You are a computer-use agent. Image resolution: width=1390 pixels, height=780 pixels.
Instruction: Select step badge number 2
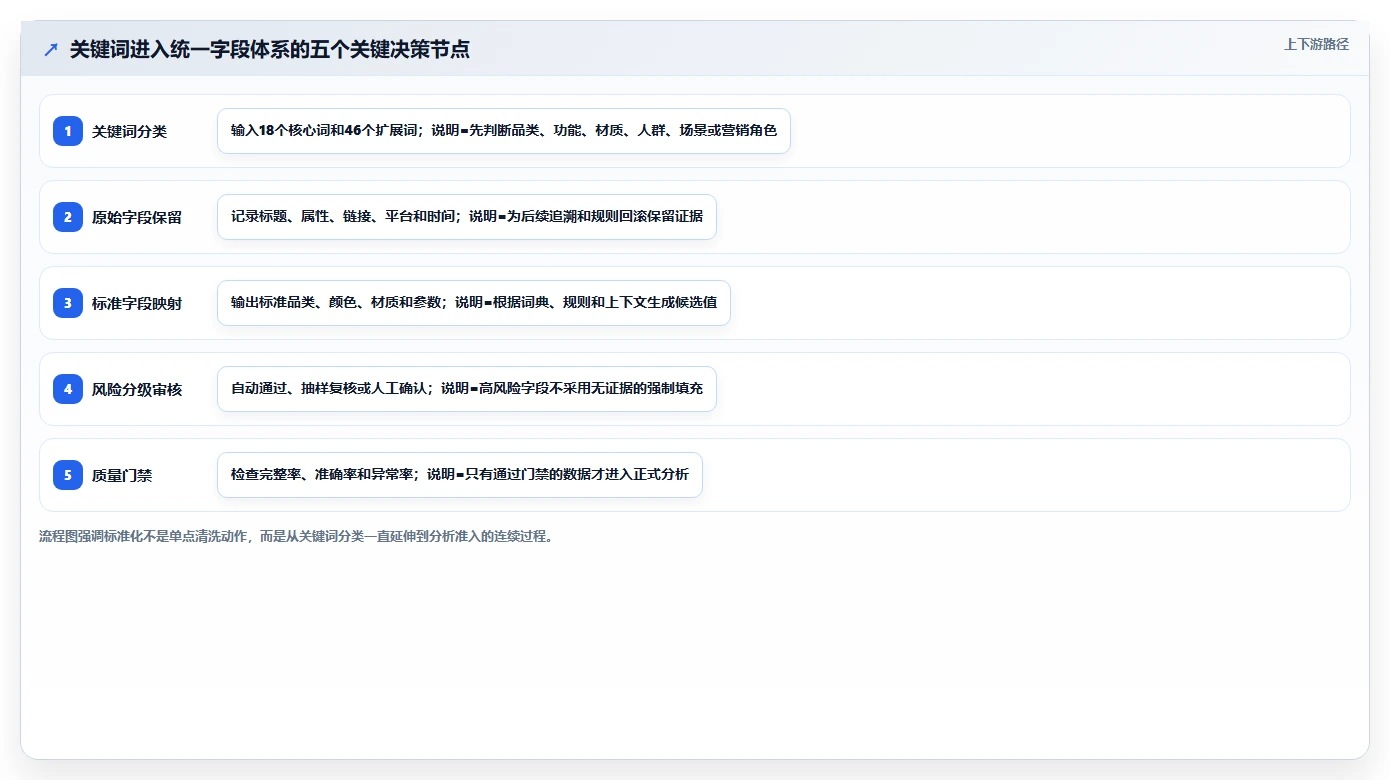click(68, 217)
